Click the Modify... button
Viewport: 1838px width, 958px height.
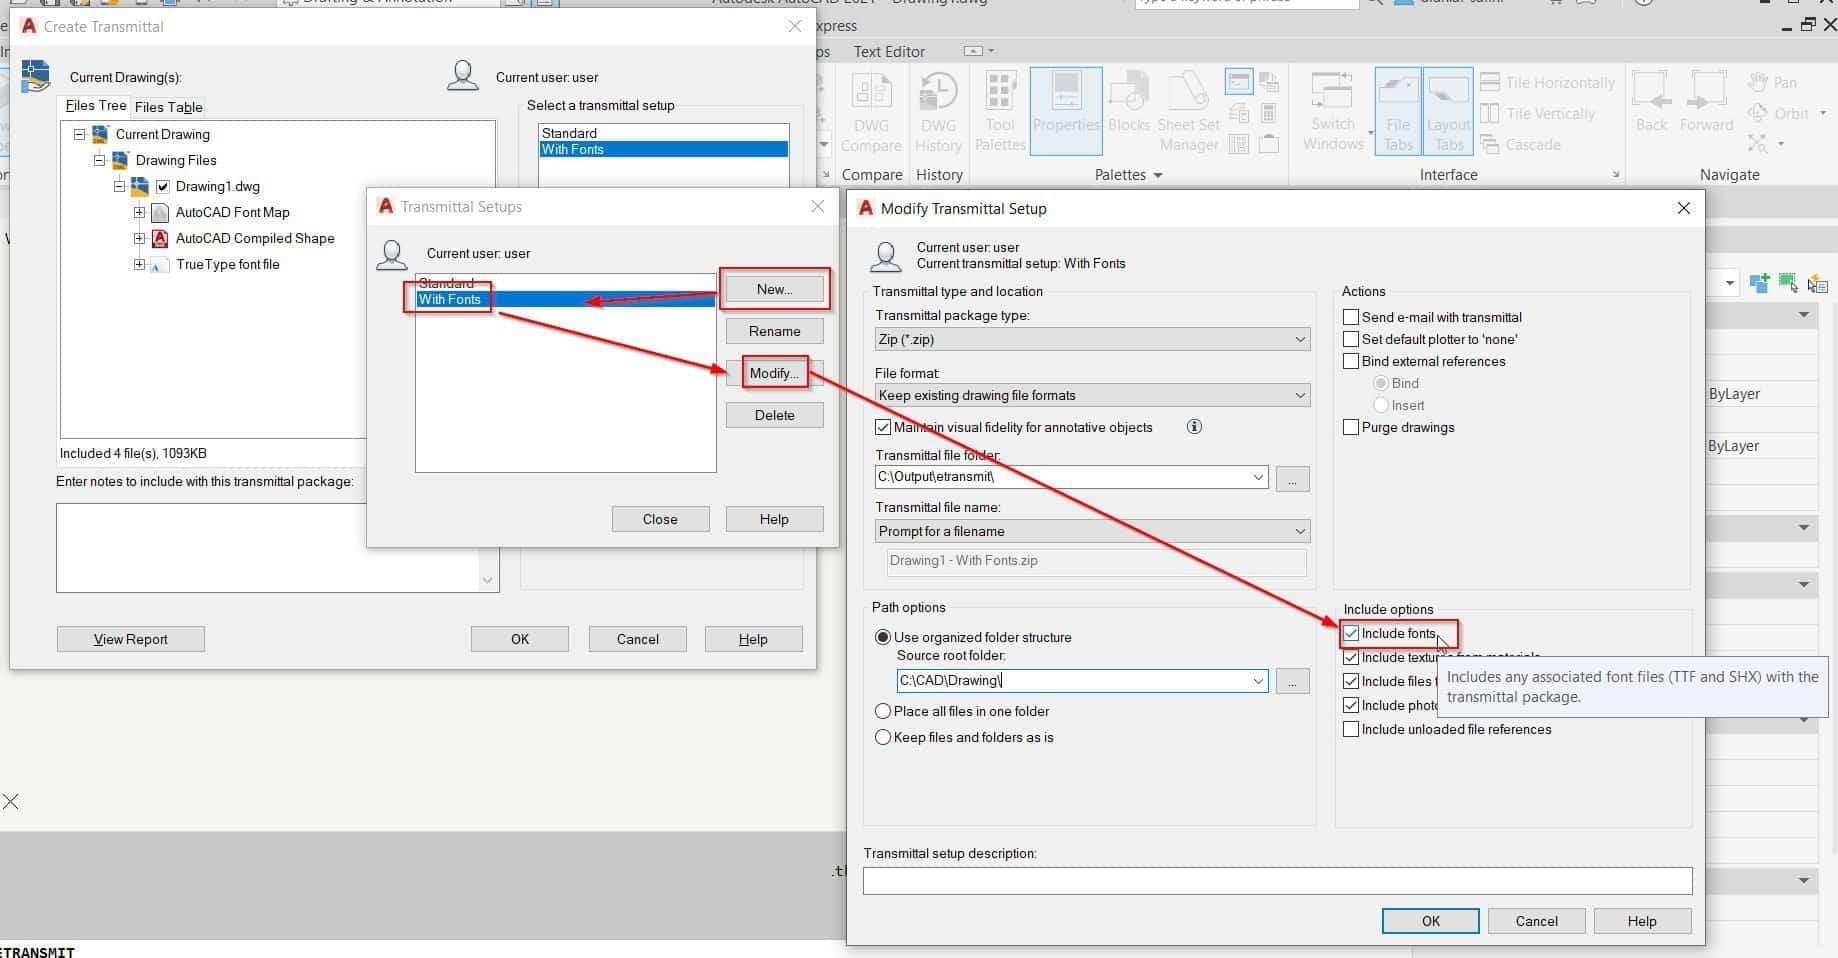[774, 374]
